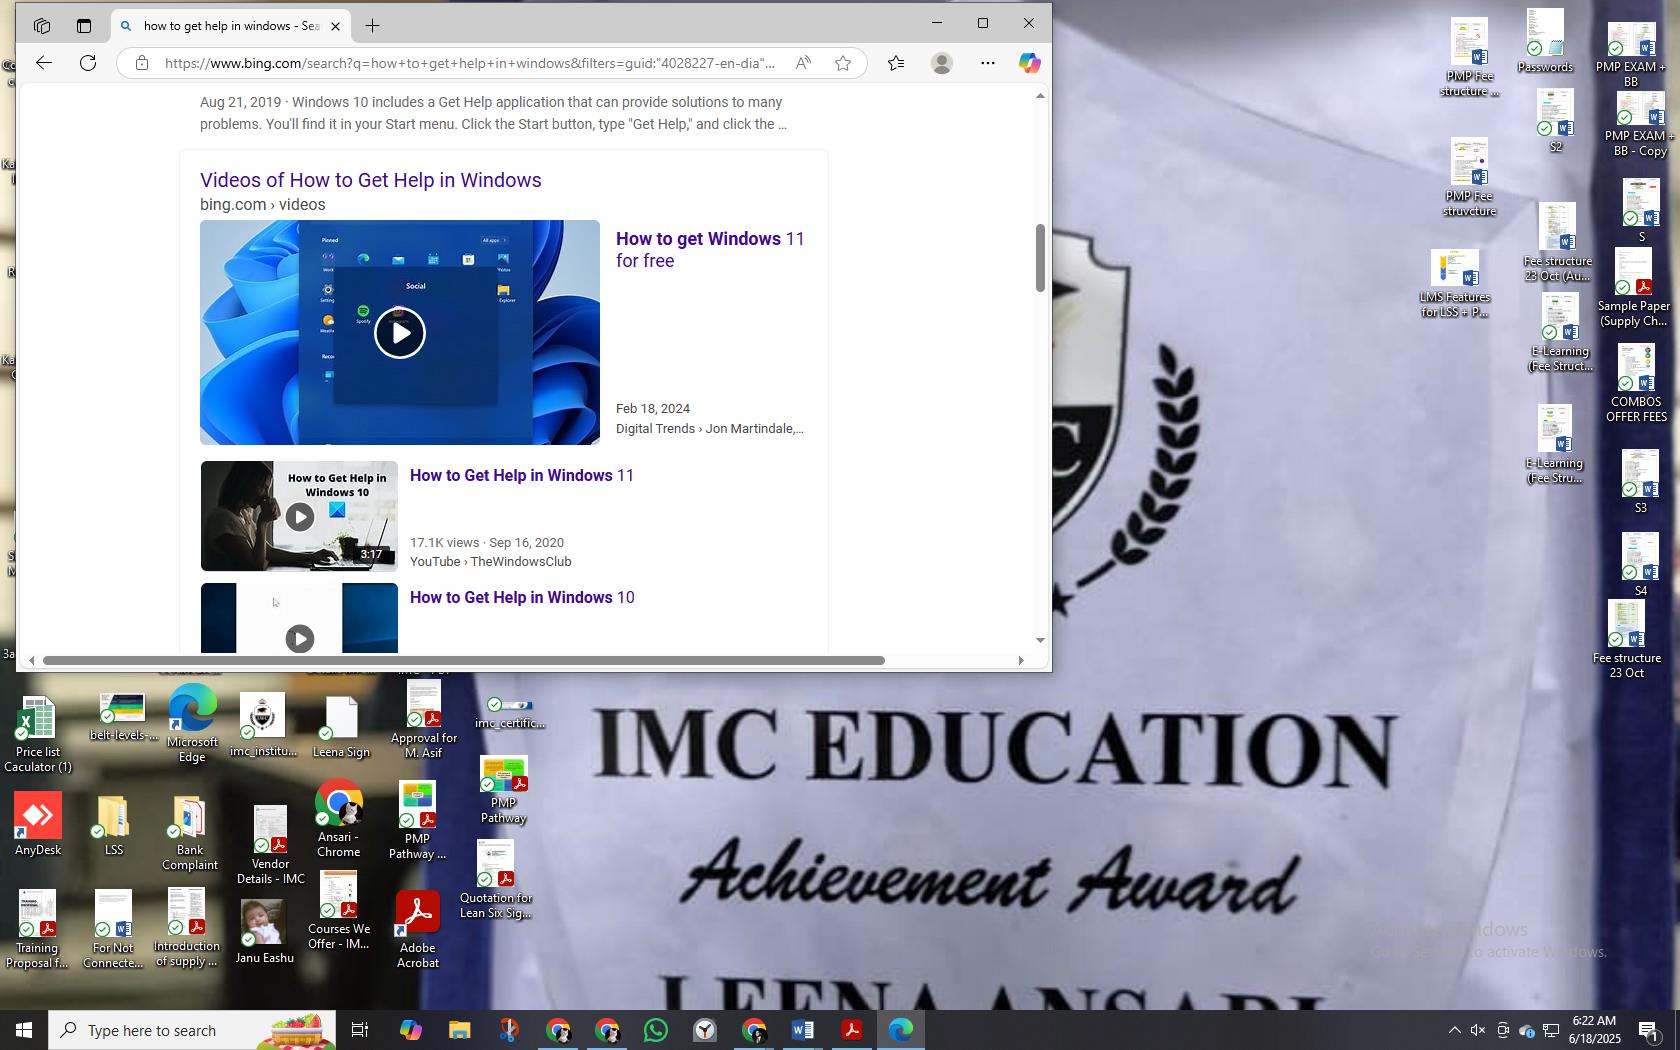Screen dimensions: 1680x1050
Task: Close the 'how to get help in windows' tab
Action: [x=335, y=26]
